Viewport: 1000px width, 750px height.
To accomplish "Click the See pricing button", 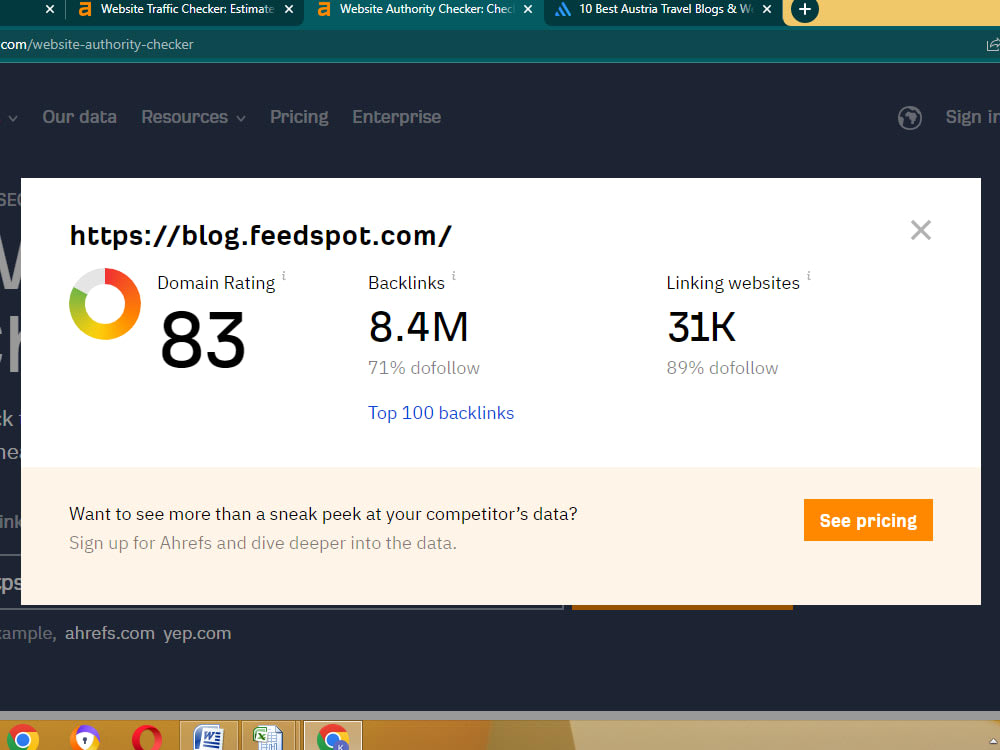I will [x=868, y=520].
